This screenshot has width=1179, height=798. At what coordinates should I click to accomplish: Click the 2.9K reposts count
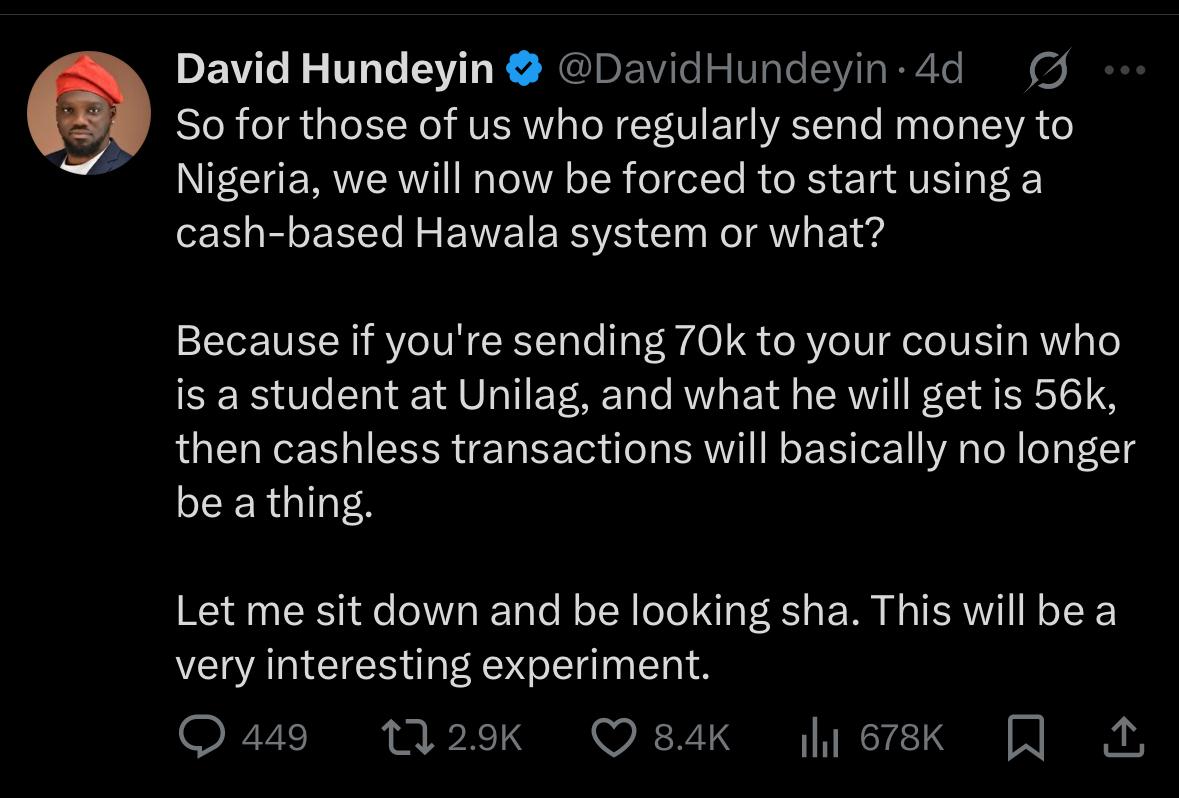484,737
